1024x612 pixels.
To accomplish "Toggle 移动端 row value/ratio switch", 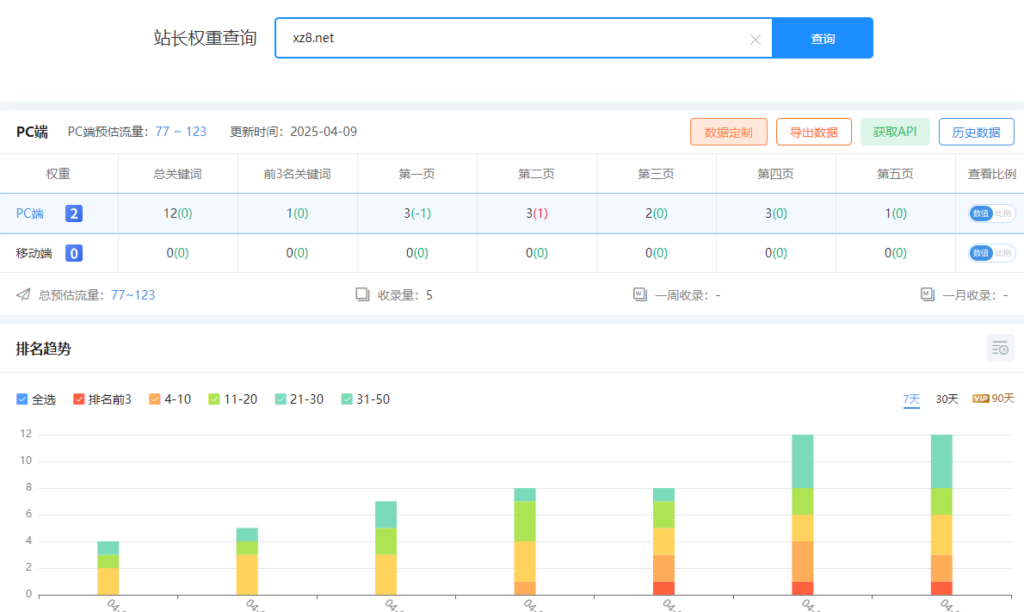I will coord(991,253).
